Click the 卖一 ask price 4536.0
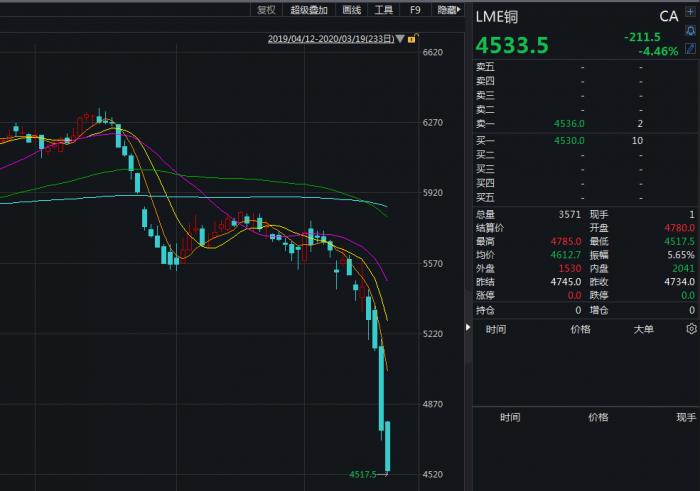700x491 pixels. click(x=569, y=123)
